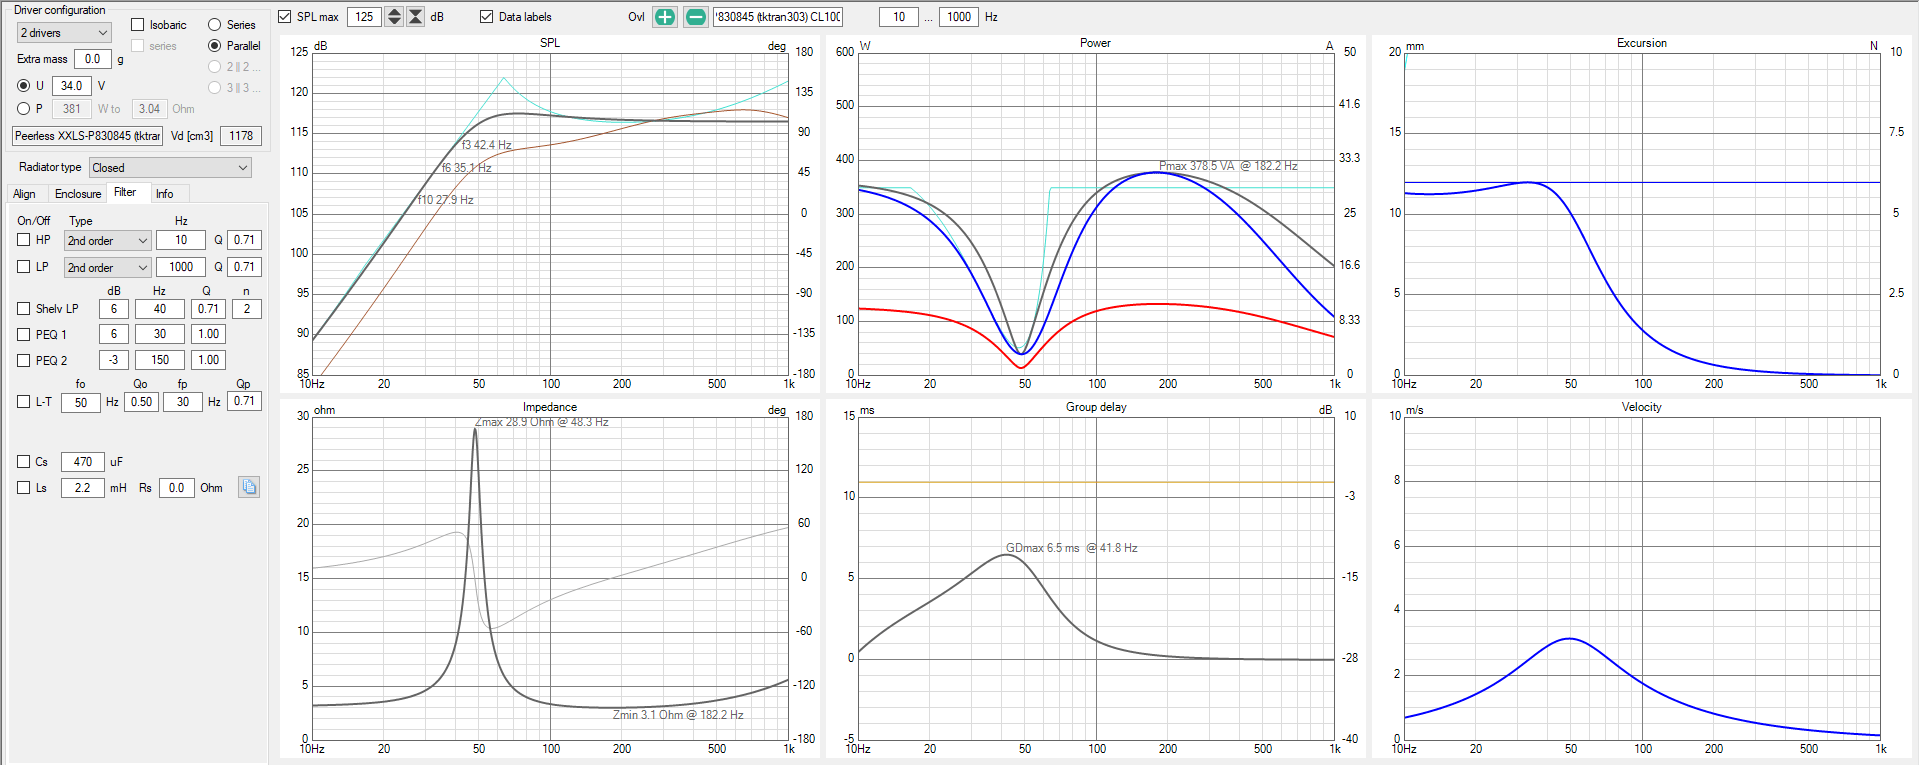This screenshot has width=1920, height=765.
Task: Click the PEQ 2 dB field showing -3
Action: (114, 360)
